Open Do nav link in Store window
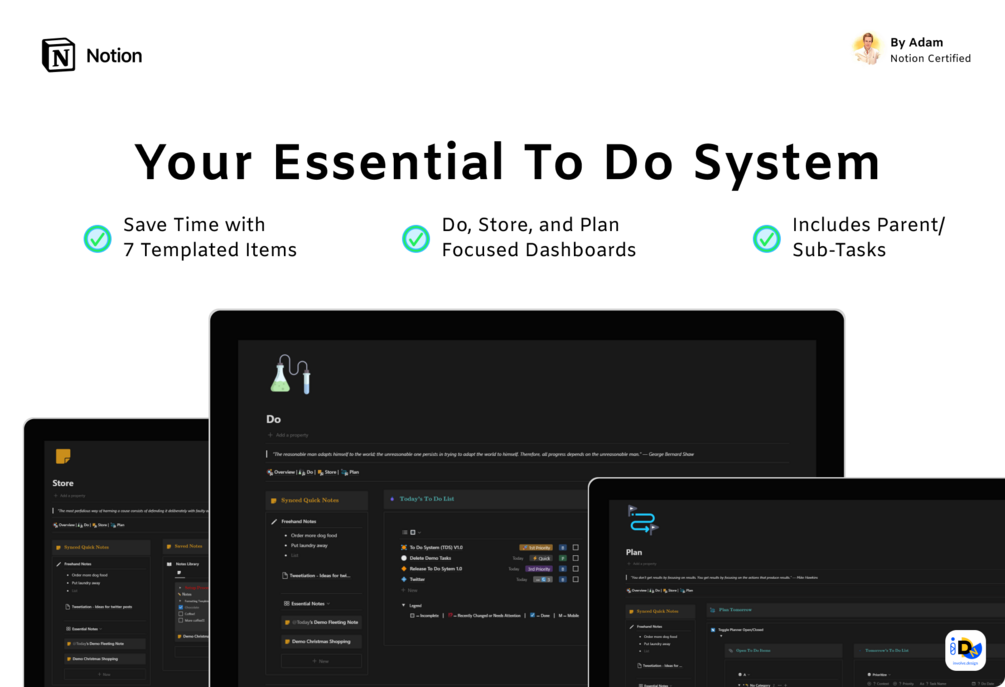 coord(83,525)
